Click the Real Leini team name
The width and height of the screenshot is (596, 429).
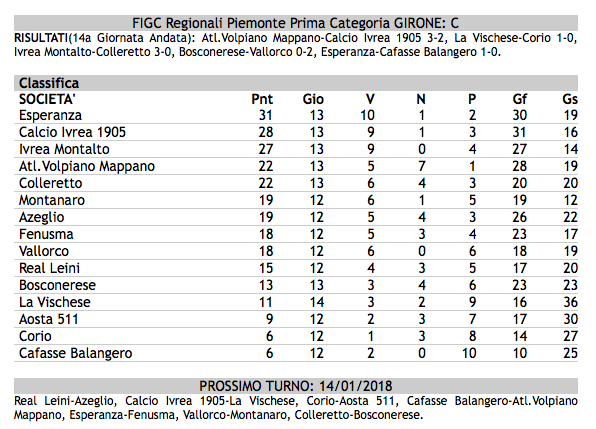(x=49, y=268)
